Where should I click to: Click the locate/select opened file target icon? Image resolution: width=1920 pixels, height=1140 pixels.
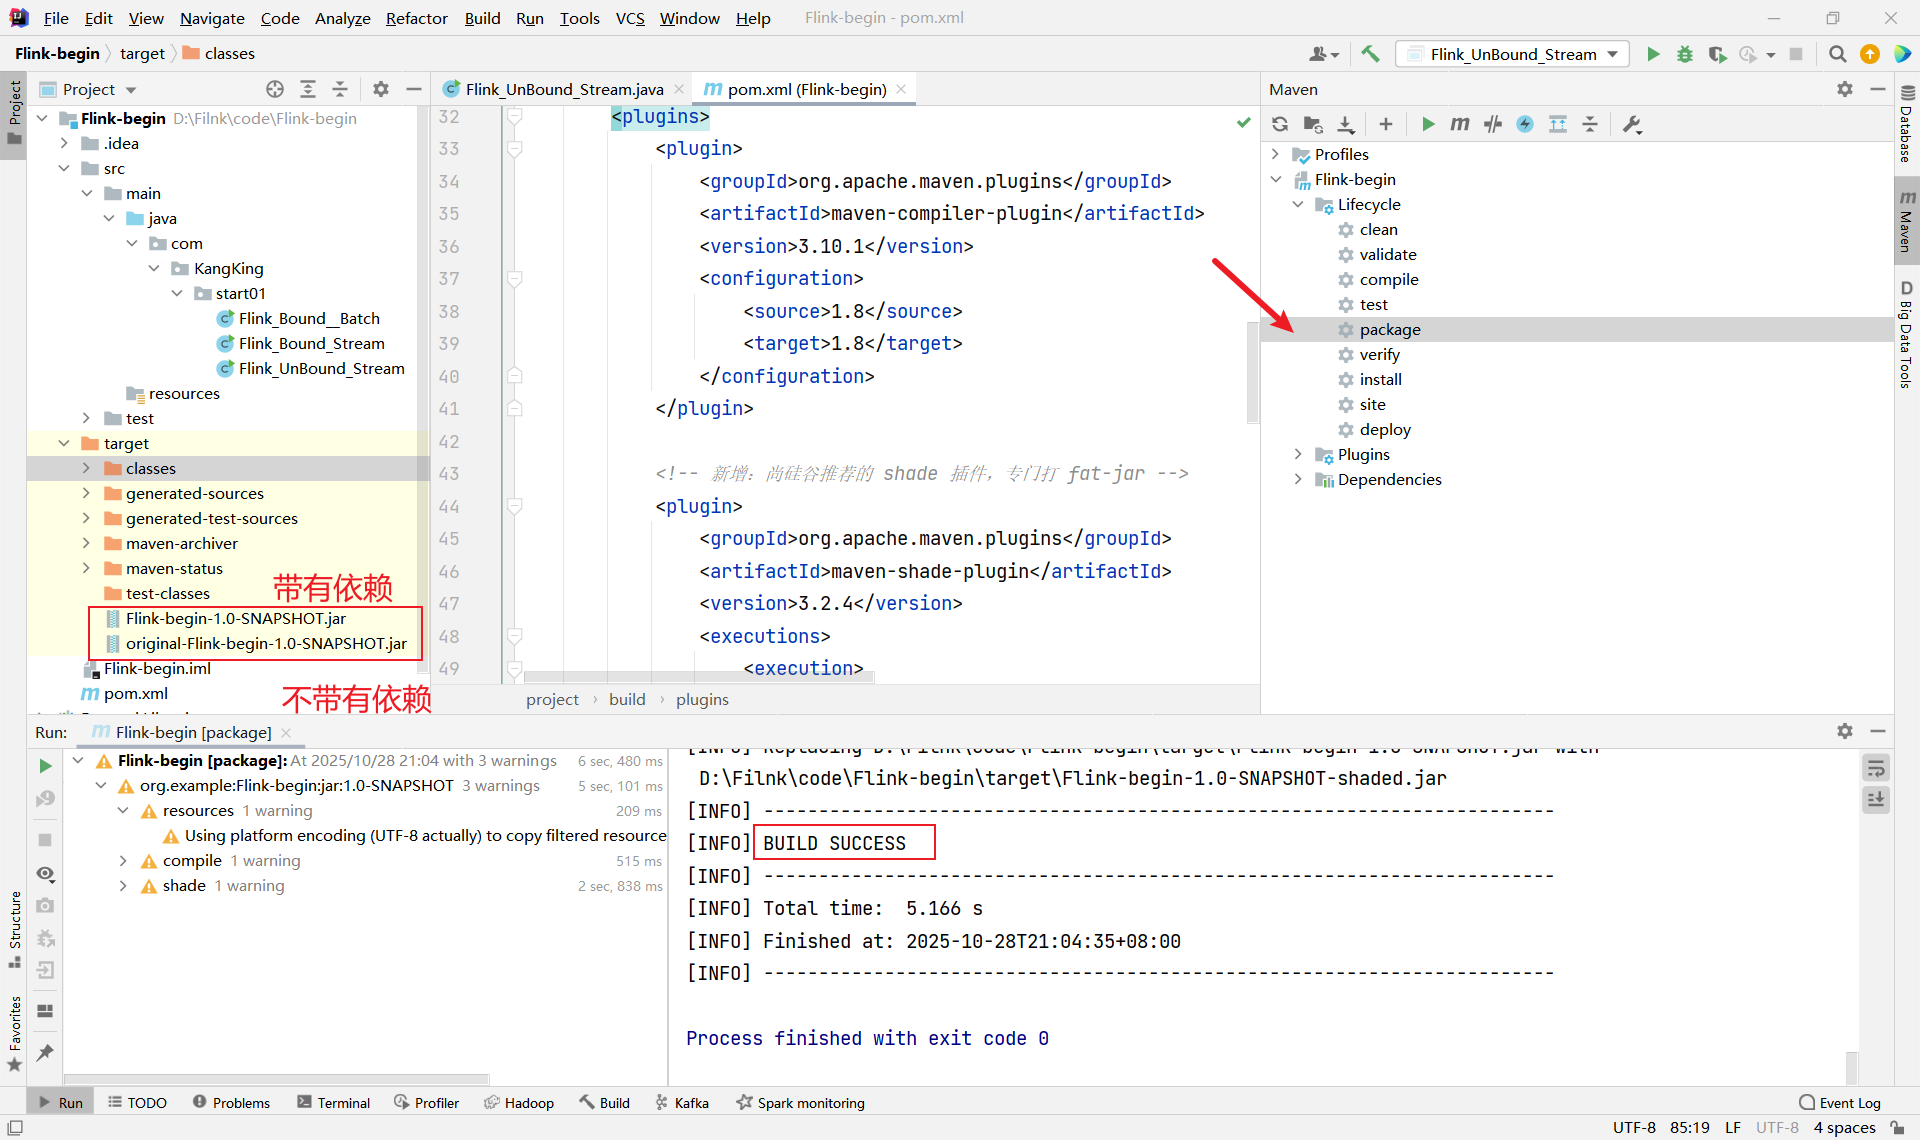pyautogui.click(x=275, y=89)
